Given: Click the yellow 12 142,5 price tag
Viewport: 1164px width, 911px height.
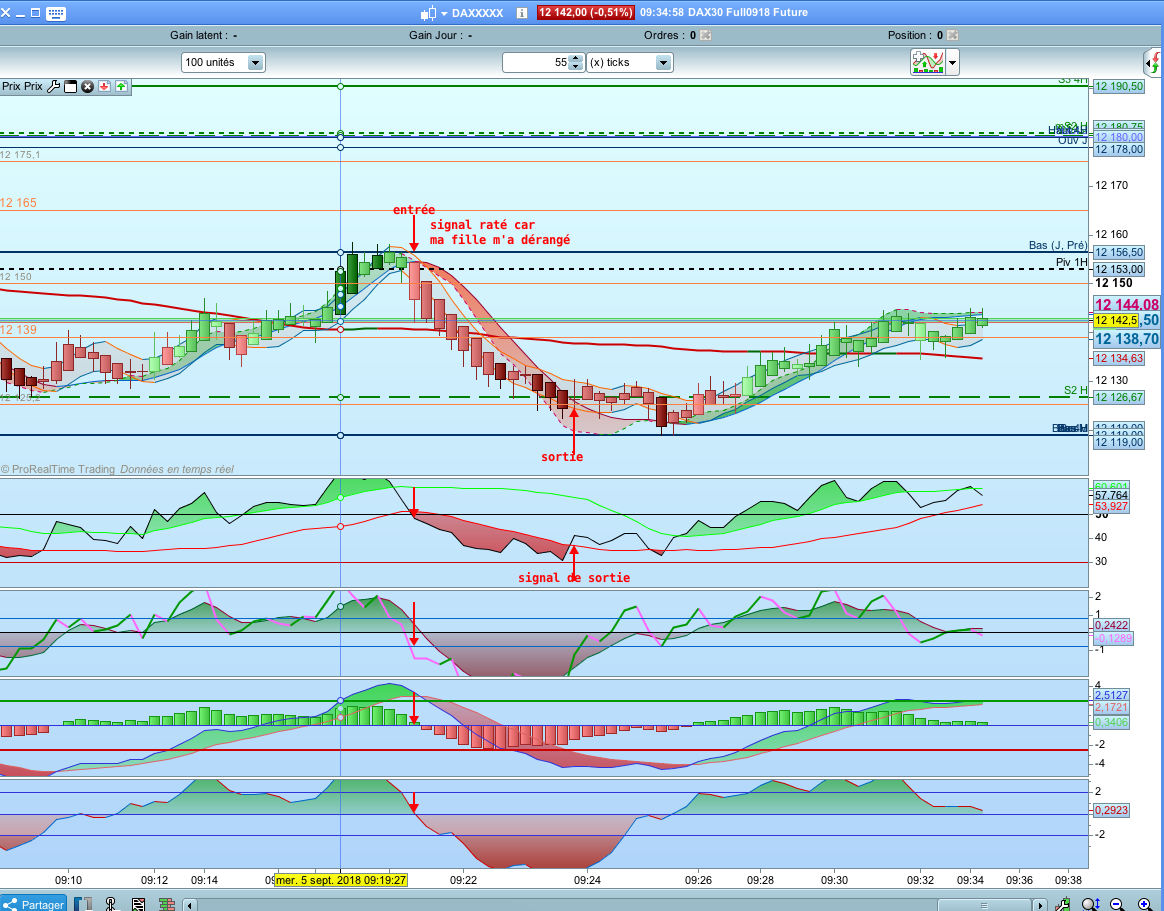Looking at the screenshot, I should click(x=1116, y=320).
